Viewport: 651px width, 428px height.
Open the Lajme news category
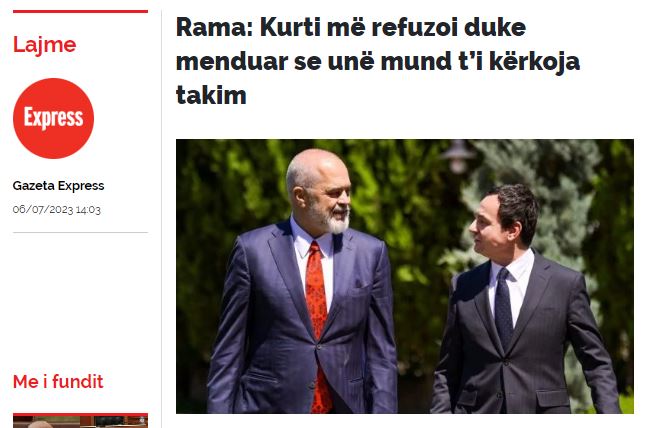click(44, 44)
